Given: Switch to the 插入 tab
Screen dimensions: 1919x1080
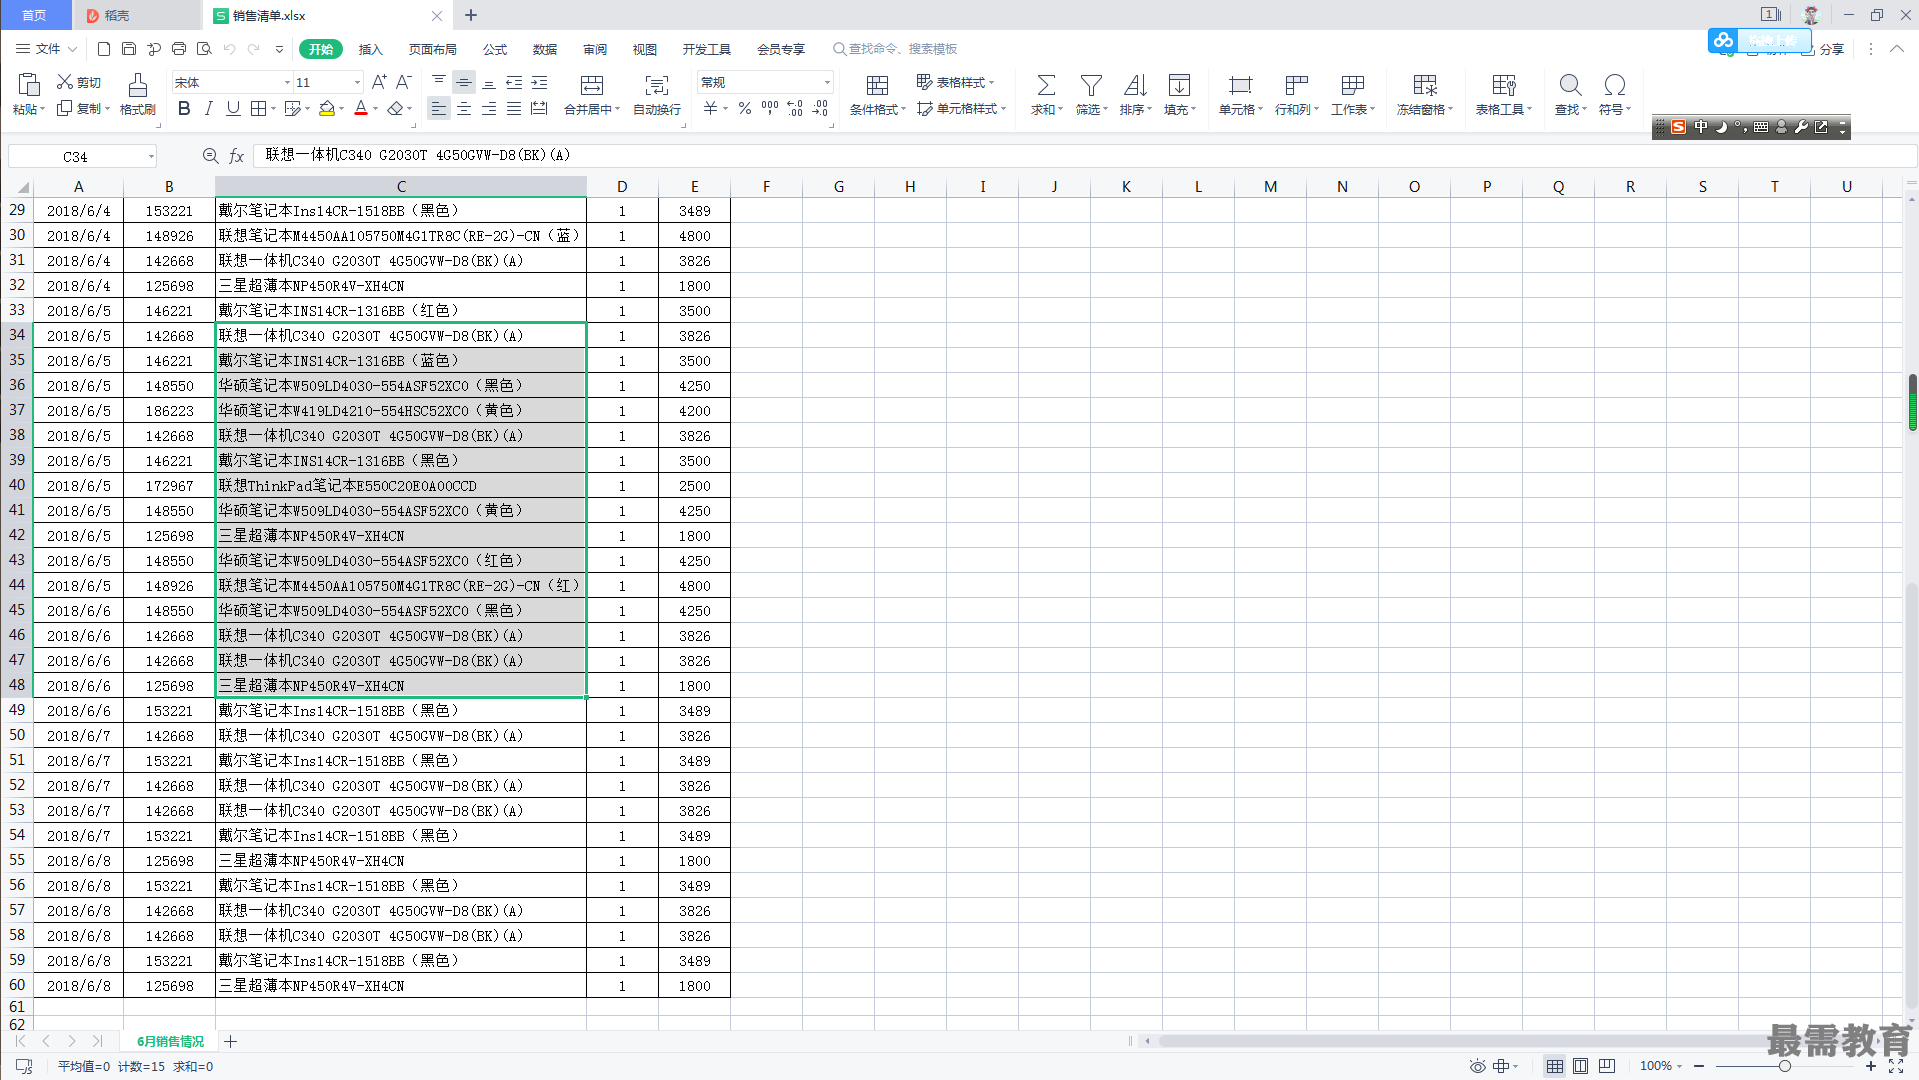Looking at the screenshot, I should coord(371,49).
